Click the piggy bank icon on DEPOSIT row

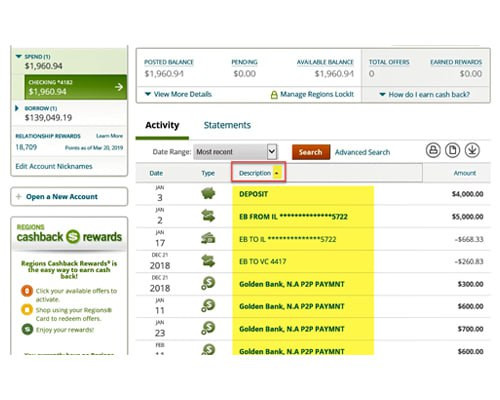[208, 193]
